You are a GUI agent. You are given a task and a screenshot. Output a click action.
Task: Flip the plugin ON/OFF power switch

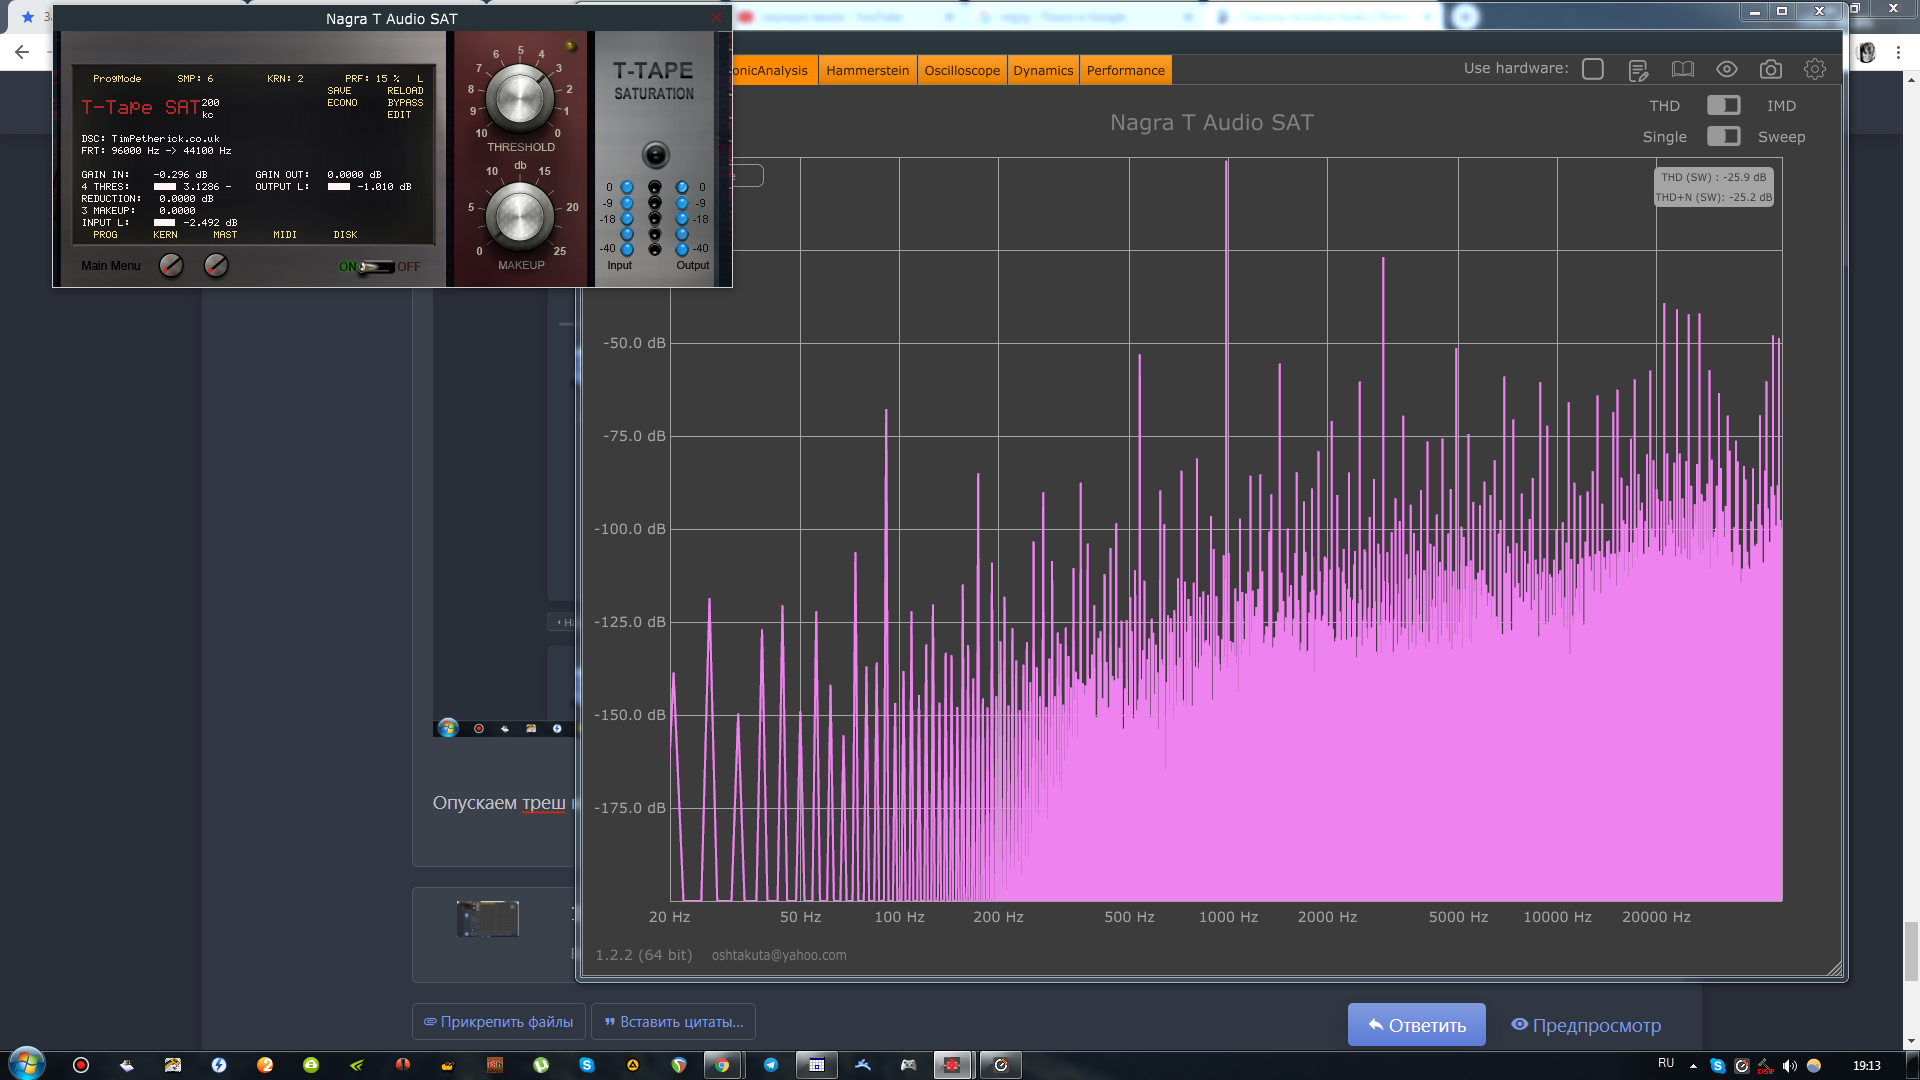pyautogui.click(x=377, y=267)
